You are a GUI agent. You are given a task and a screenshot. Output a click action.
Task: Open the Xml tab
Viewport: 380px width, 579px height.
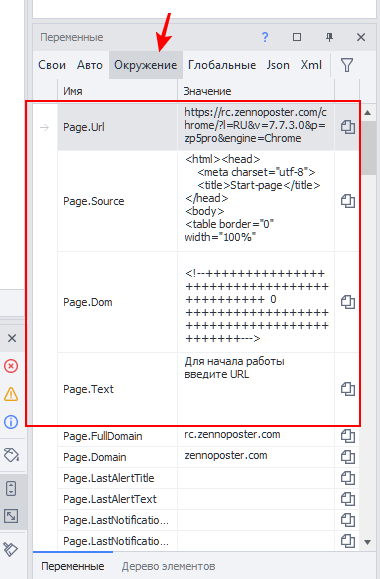point(311,65)
